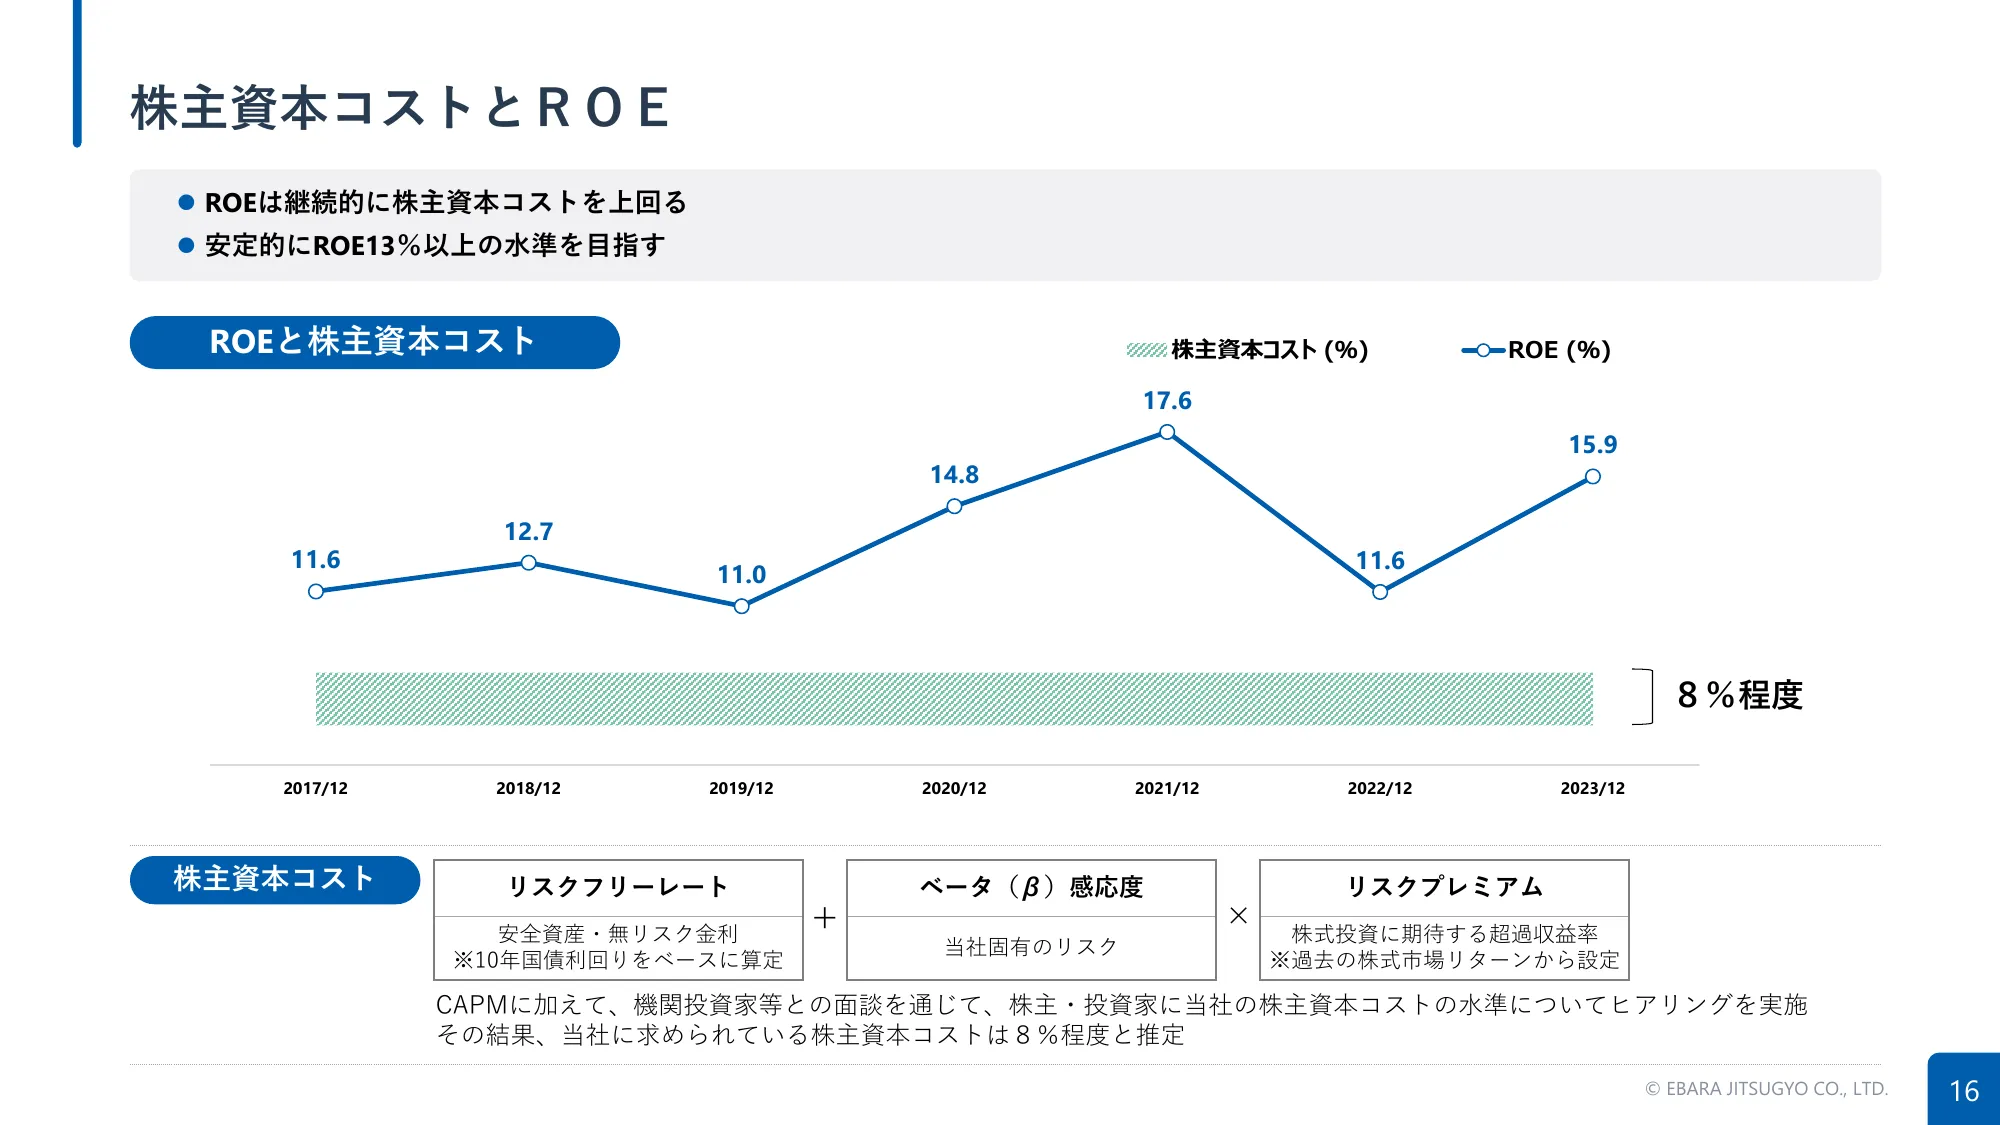The width and height of the screenshot is (2000, 1125).
Task: Click the plus sign between formula boxes
Action: click(825, 917)
